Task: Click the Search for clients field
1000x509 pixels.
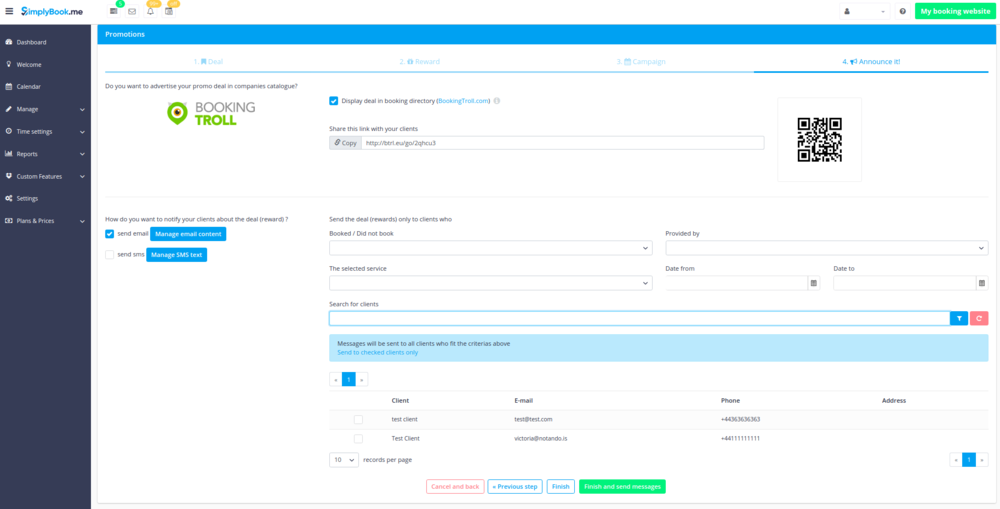Action: [x=638, y=318]
